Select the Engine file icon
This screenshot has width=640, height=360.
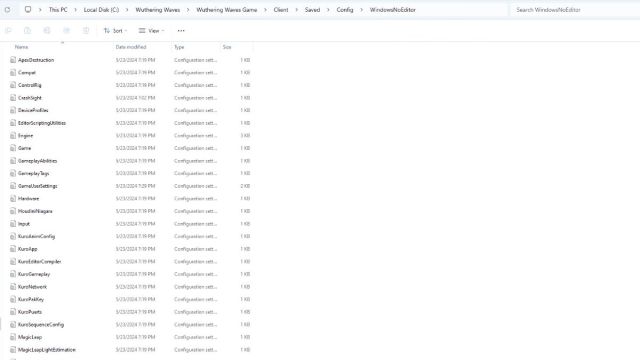click(x=13, y=136)
